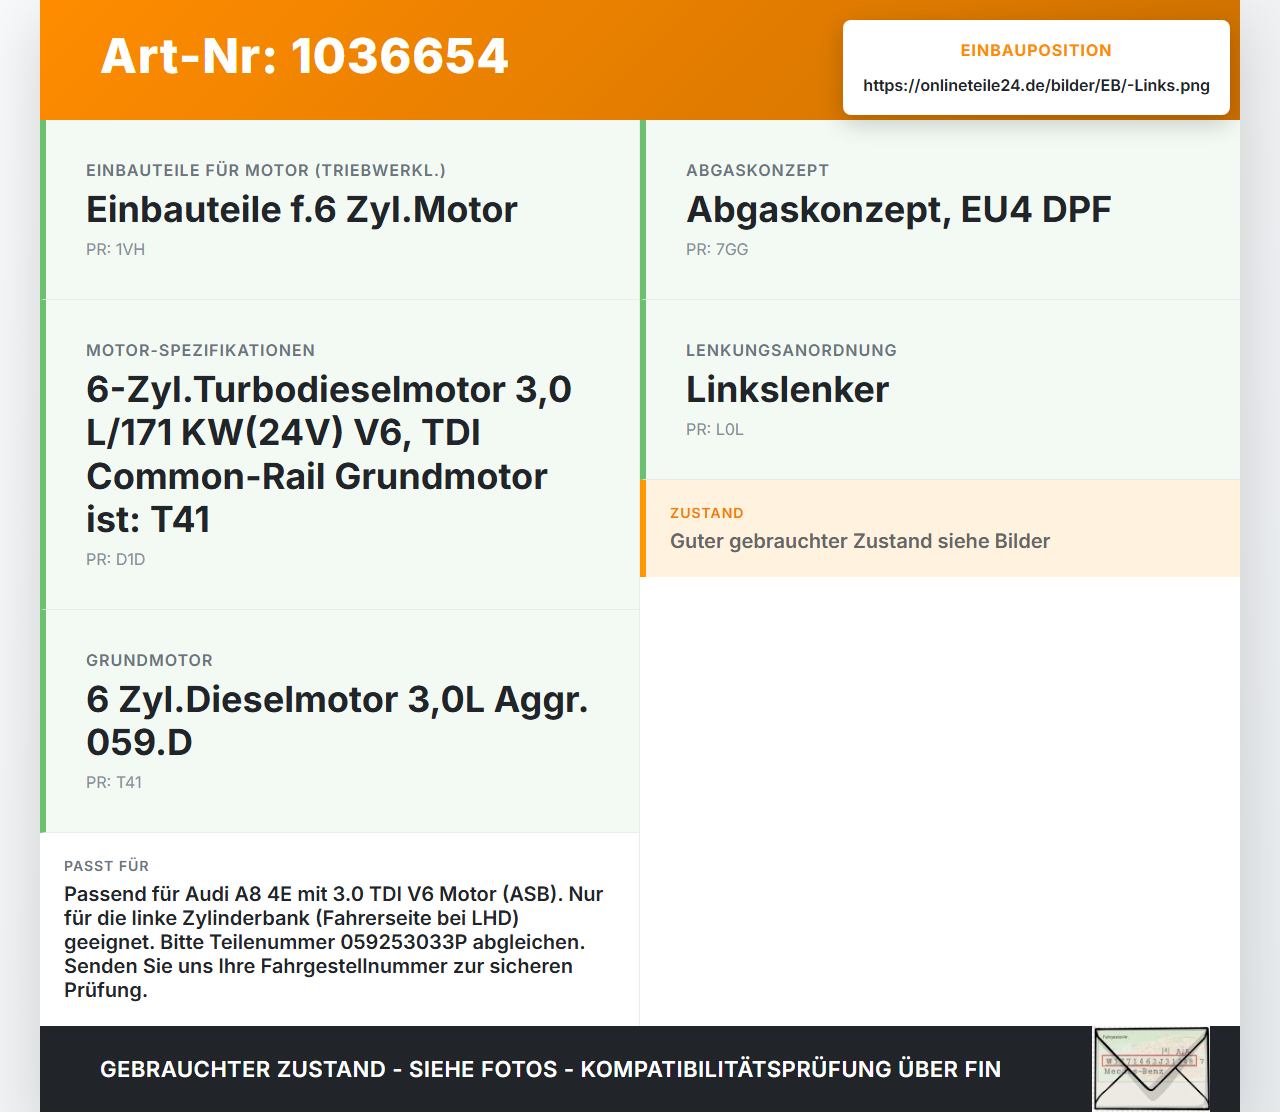Click the onlineteile24.de Links.png URL text

(1036, 85)
